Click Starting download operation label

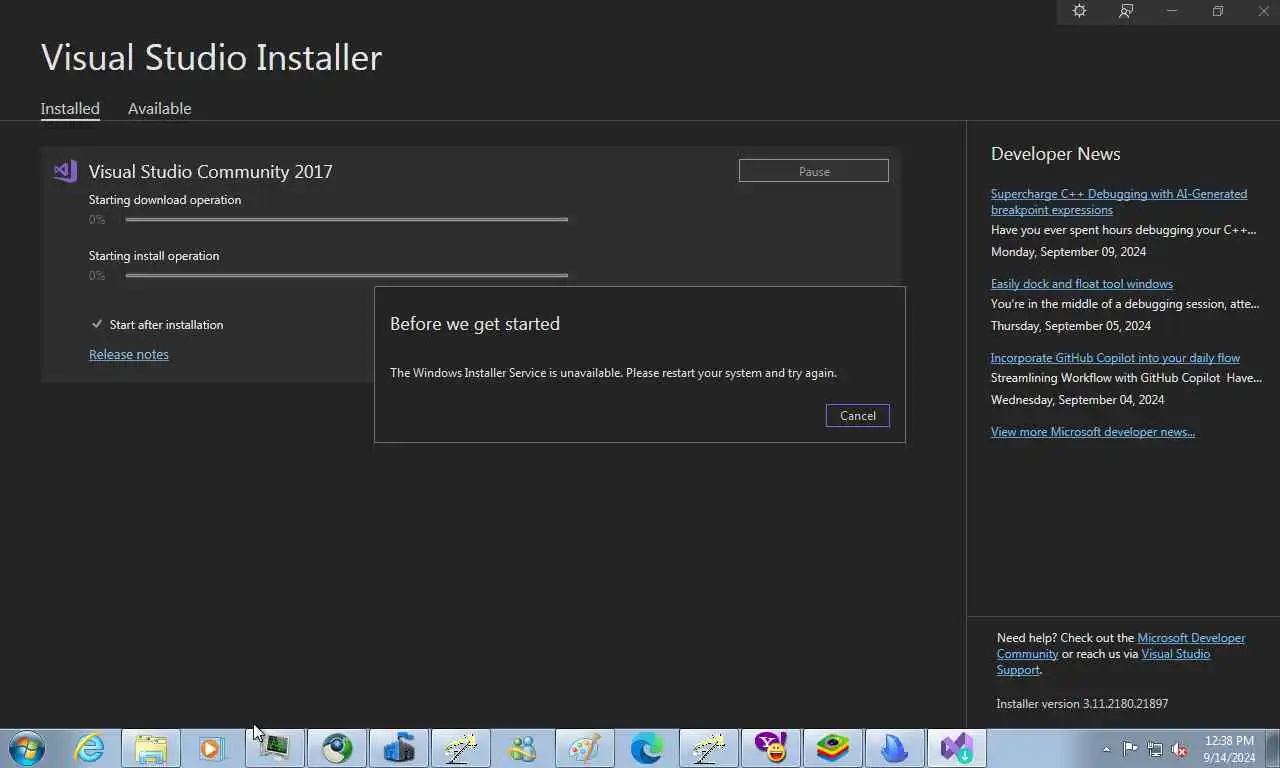click(165, 199)
